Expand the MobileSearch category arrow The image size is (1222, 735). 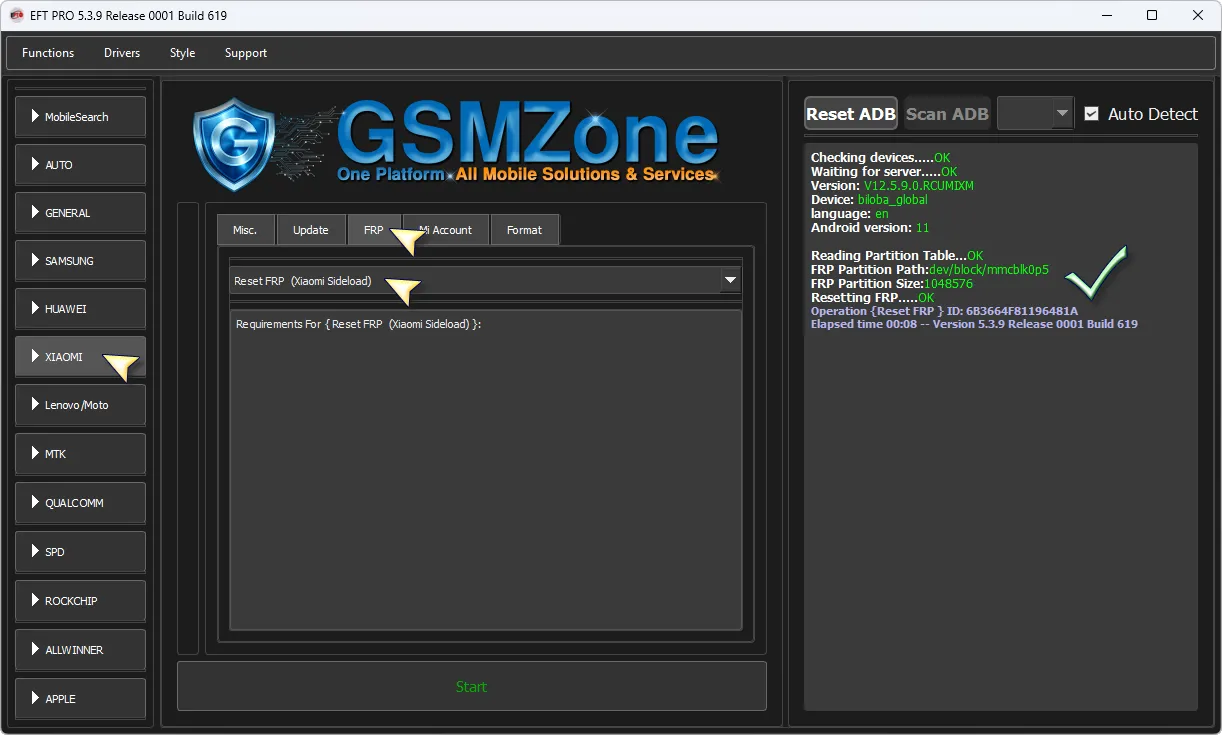36,117
